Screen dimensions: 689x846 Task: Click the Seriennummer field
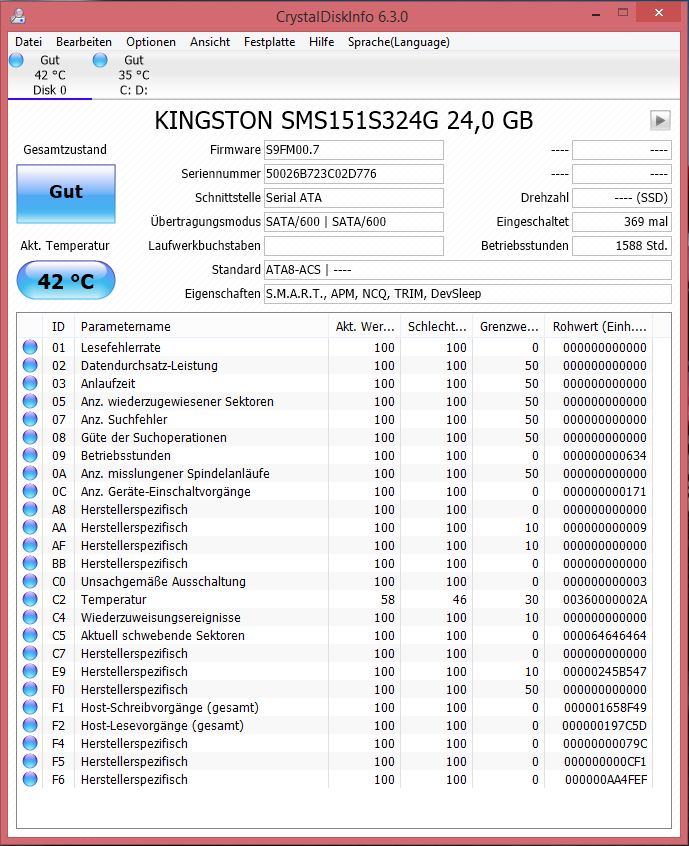click(353, 174)
